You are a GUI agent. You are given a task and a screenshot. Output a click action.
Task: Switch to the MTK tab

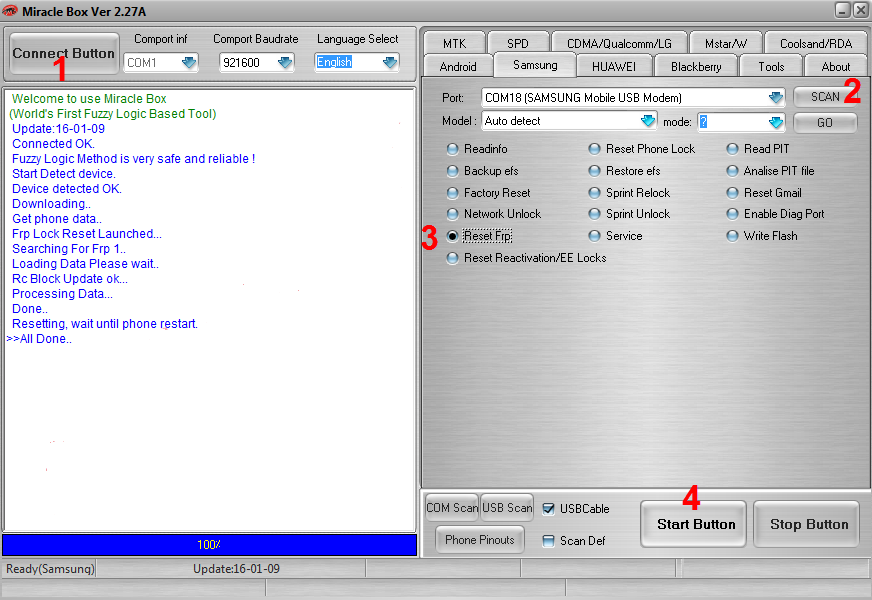454,43
